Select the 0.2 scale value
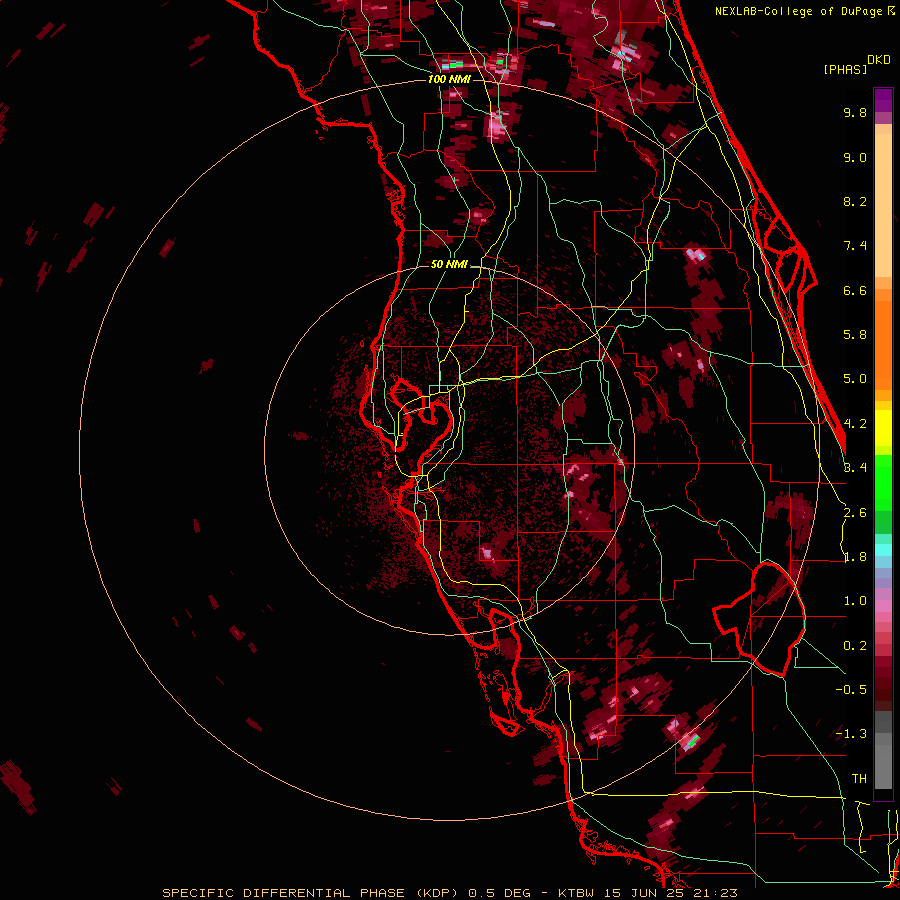Image resolution: width=900 pixels, height=900 pixels. (x=855, y=646)
